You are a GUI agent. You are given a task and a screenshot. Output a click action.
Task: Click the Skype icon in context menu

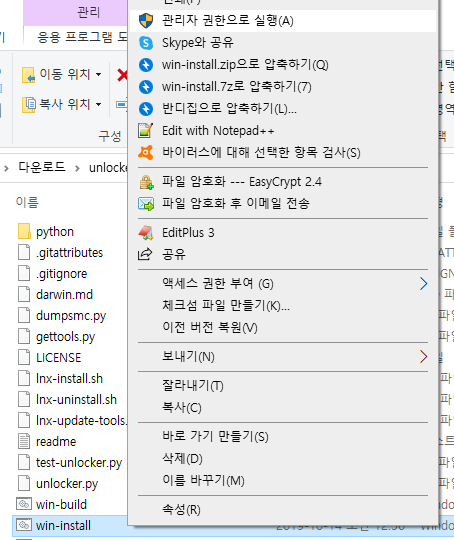point(146,43)
